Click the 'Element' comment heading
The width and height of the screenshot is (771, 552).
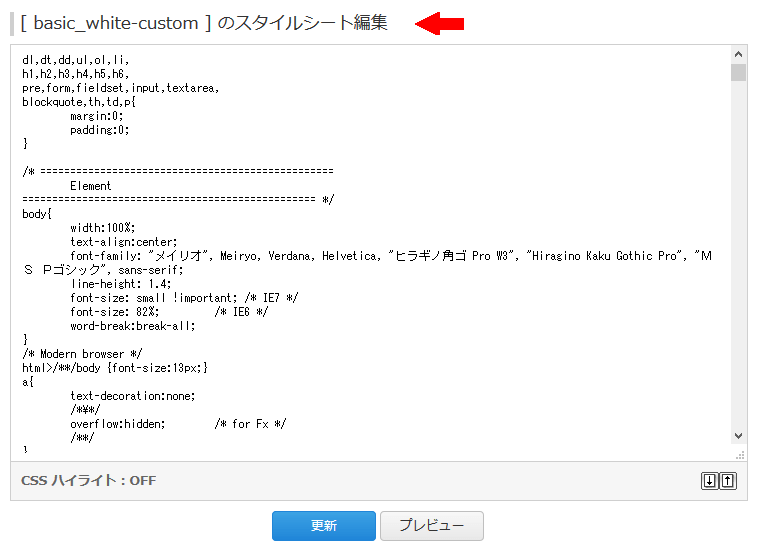[90, 186]
